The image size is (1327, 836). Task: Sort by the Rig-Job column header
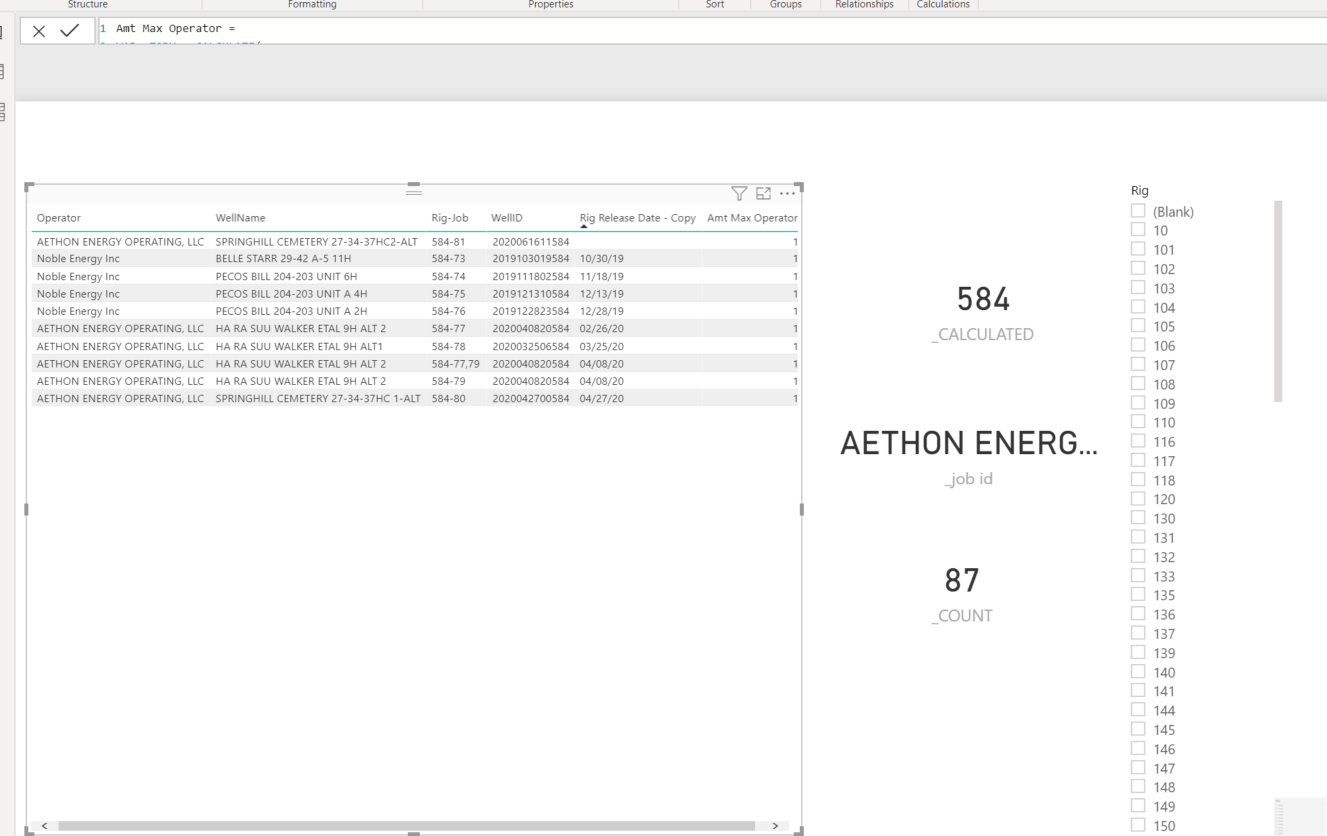coord(450,218)
